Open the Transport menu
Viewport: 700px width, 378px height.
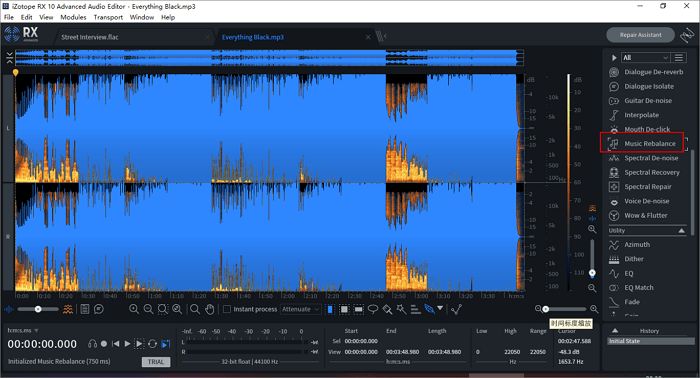pyautogui.click(x=108, y=17)
